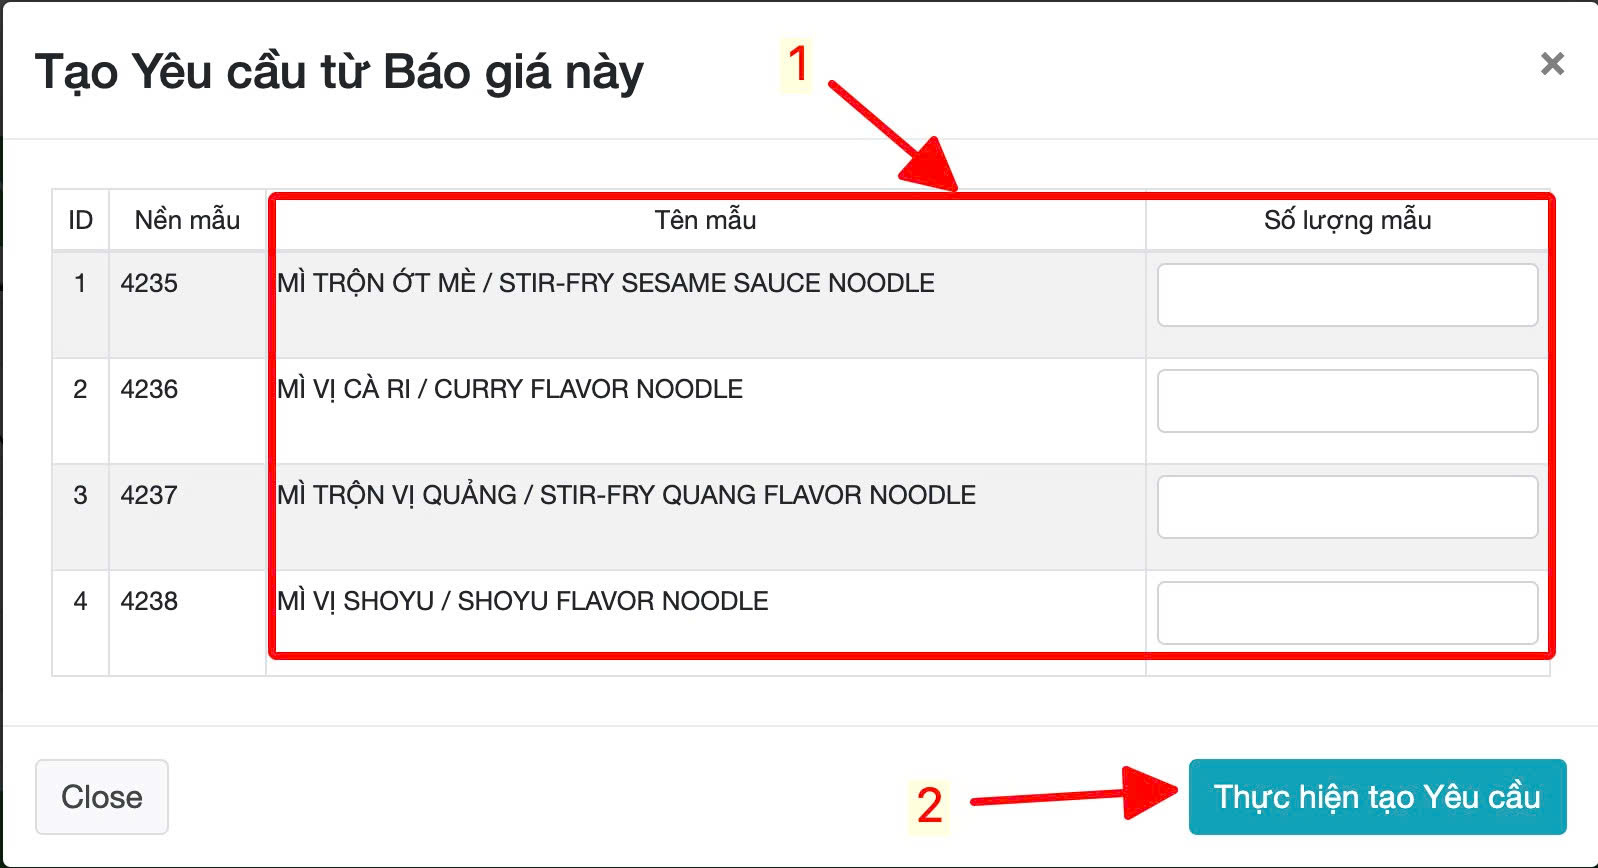Click sample code 4235
This screenshot has height=868, width=1598.
tap(149, 283)
